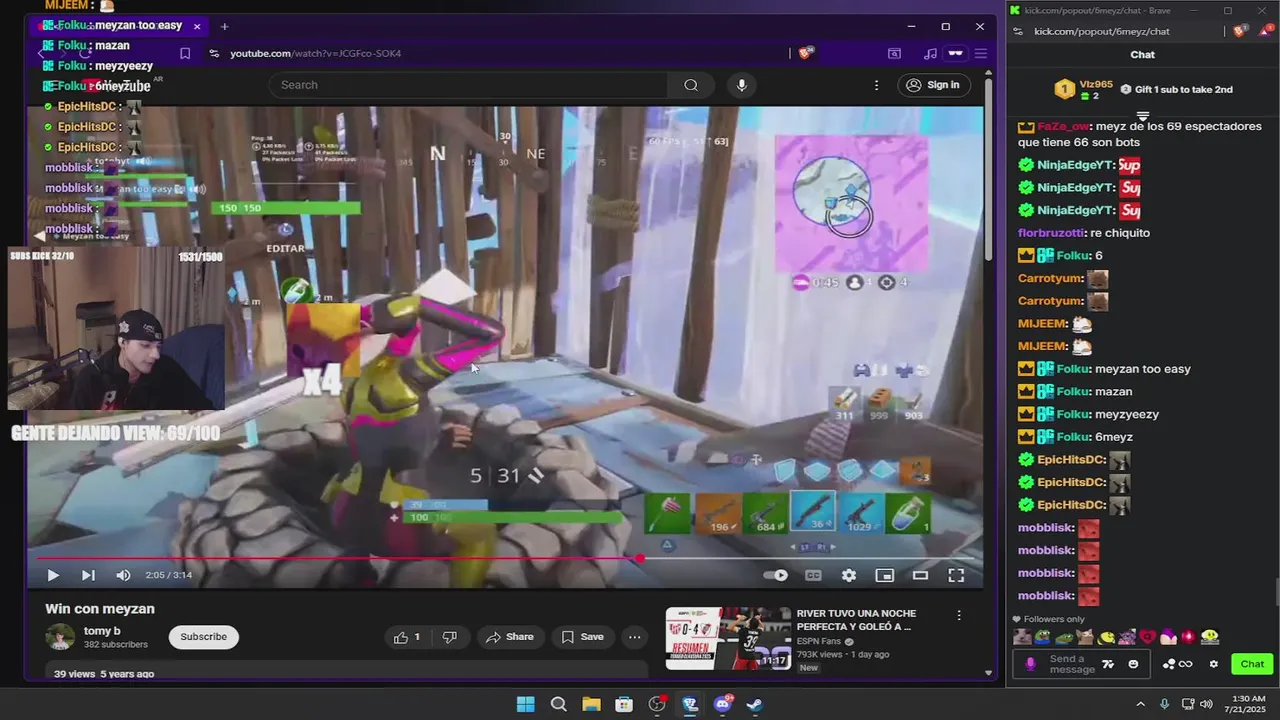Image resolution: width=1280 pixels, height=720 pixels.
Task: Open Viz965 top gifter entry
Action: click(1084, 89)
